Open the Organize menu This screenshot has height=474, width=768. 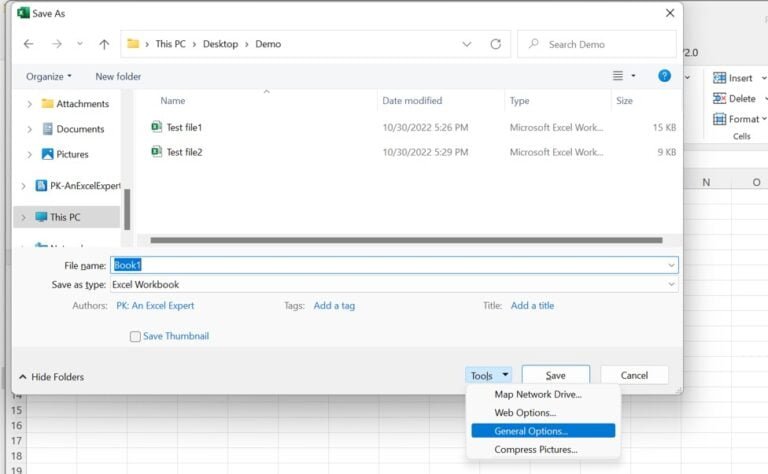coord(48,76)
